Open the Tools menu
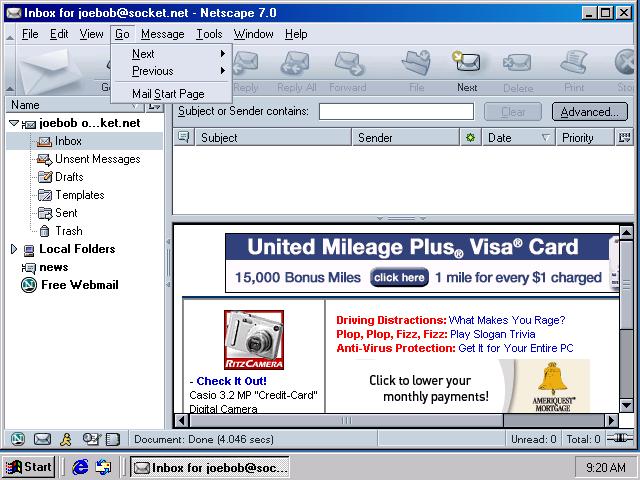 pyautogui.click(x=209, y=34)
